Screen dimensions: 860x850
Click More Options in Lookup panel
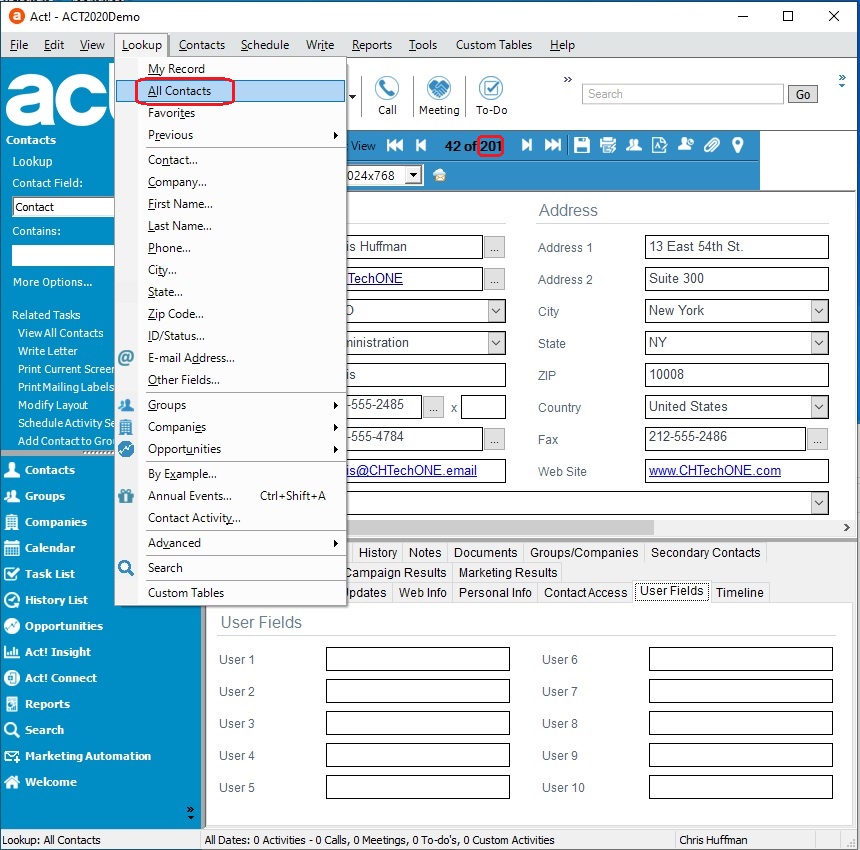click(x=53, y=282)
